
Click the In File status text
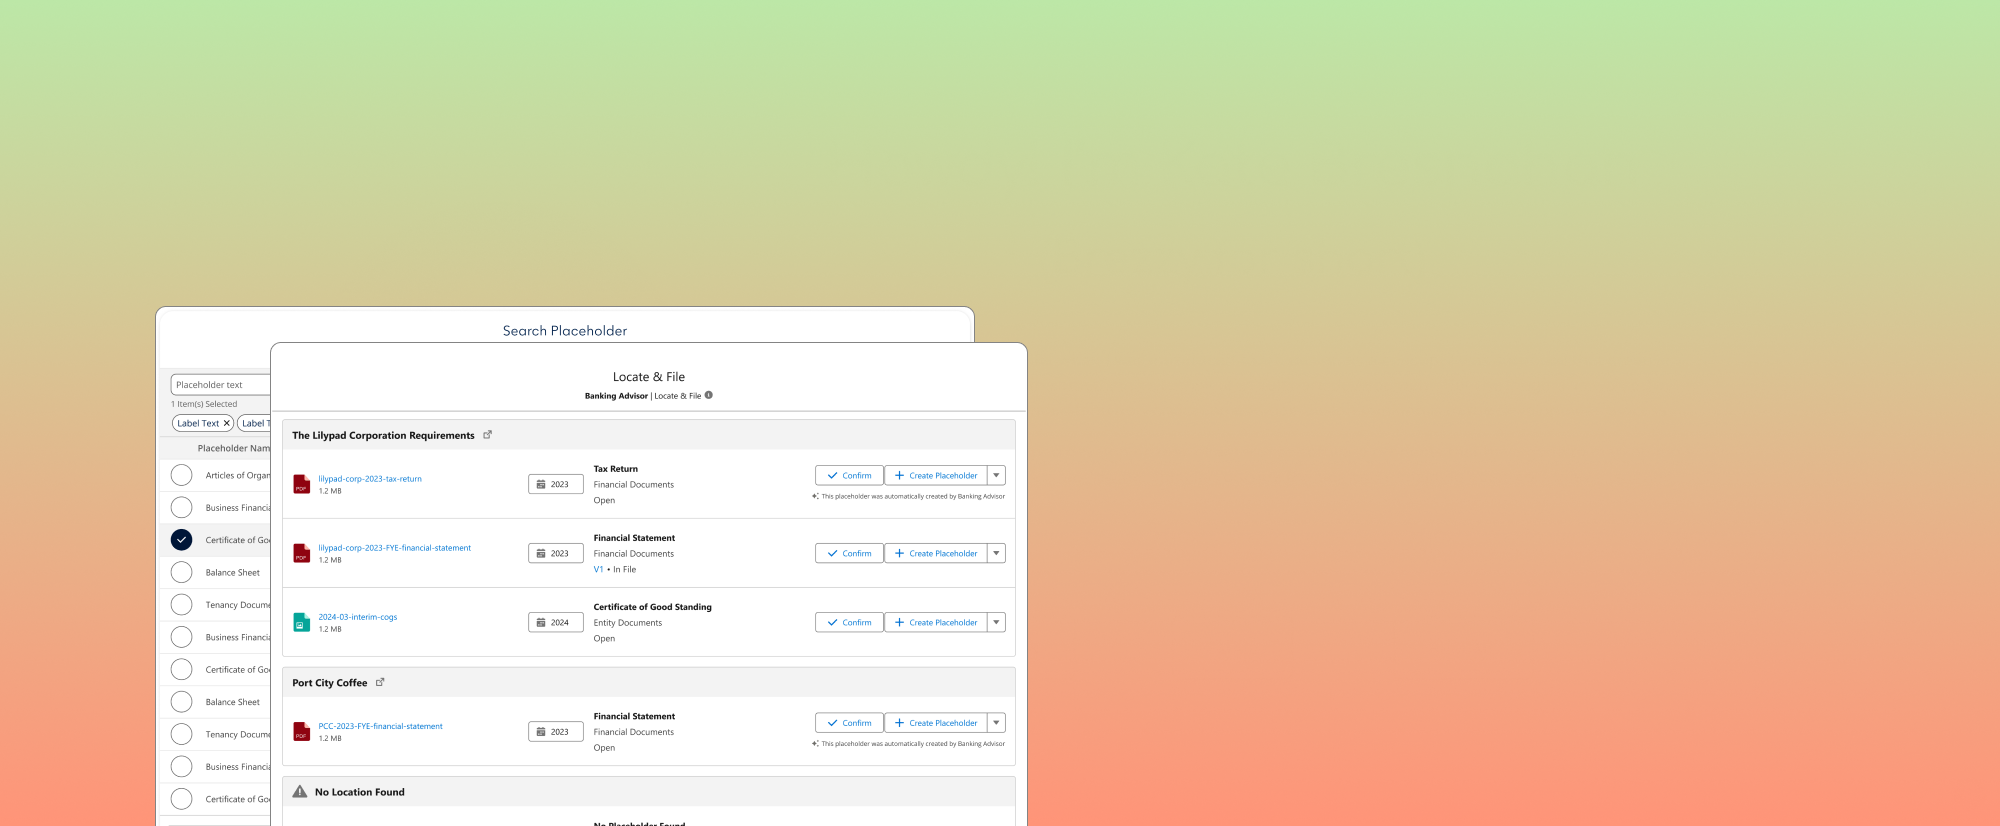pos(624,569)
